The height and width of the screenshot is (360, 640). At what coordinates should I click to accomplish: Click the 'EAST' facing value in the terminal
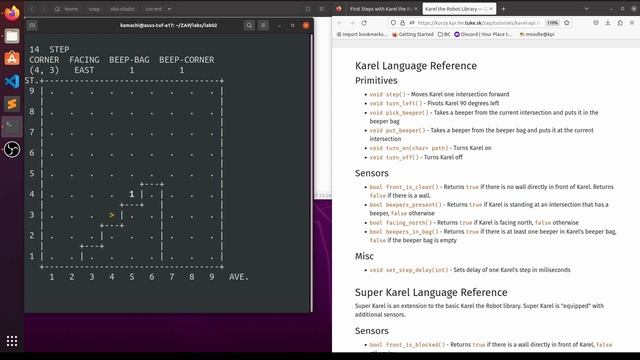pos(84,70)
